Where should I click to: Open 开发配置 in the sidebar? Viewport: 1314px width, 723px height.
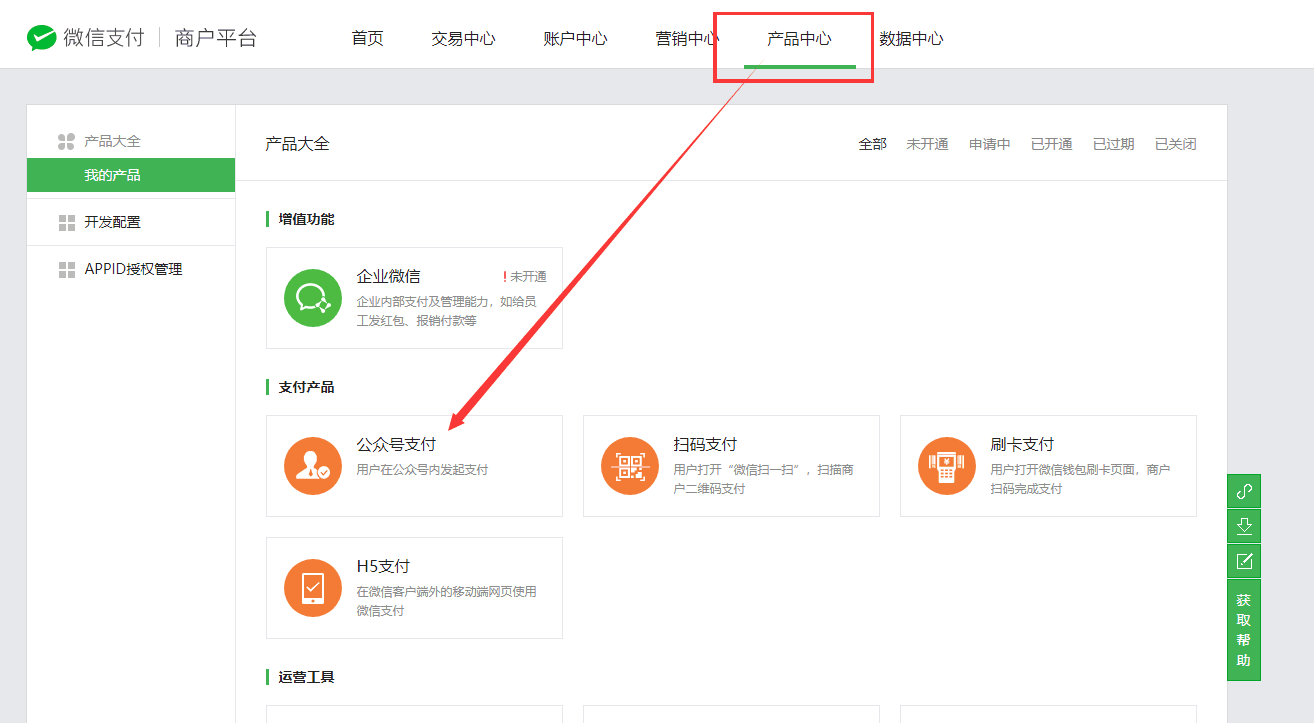pos(112,222)
